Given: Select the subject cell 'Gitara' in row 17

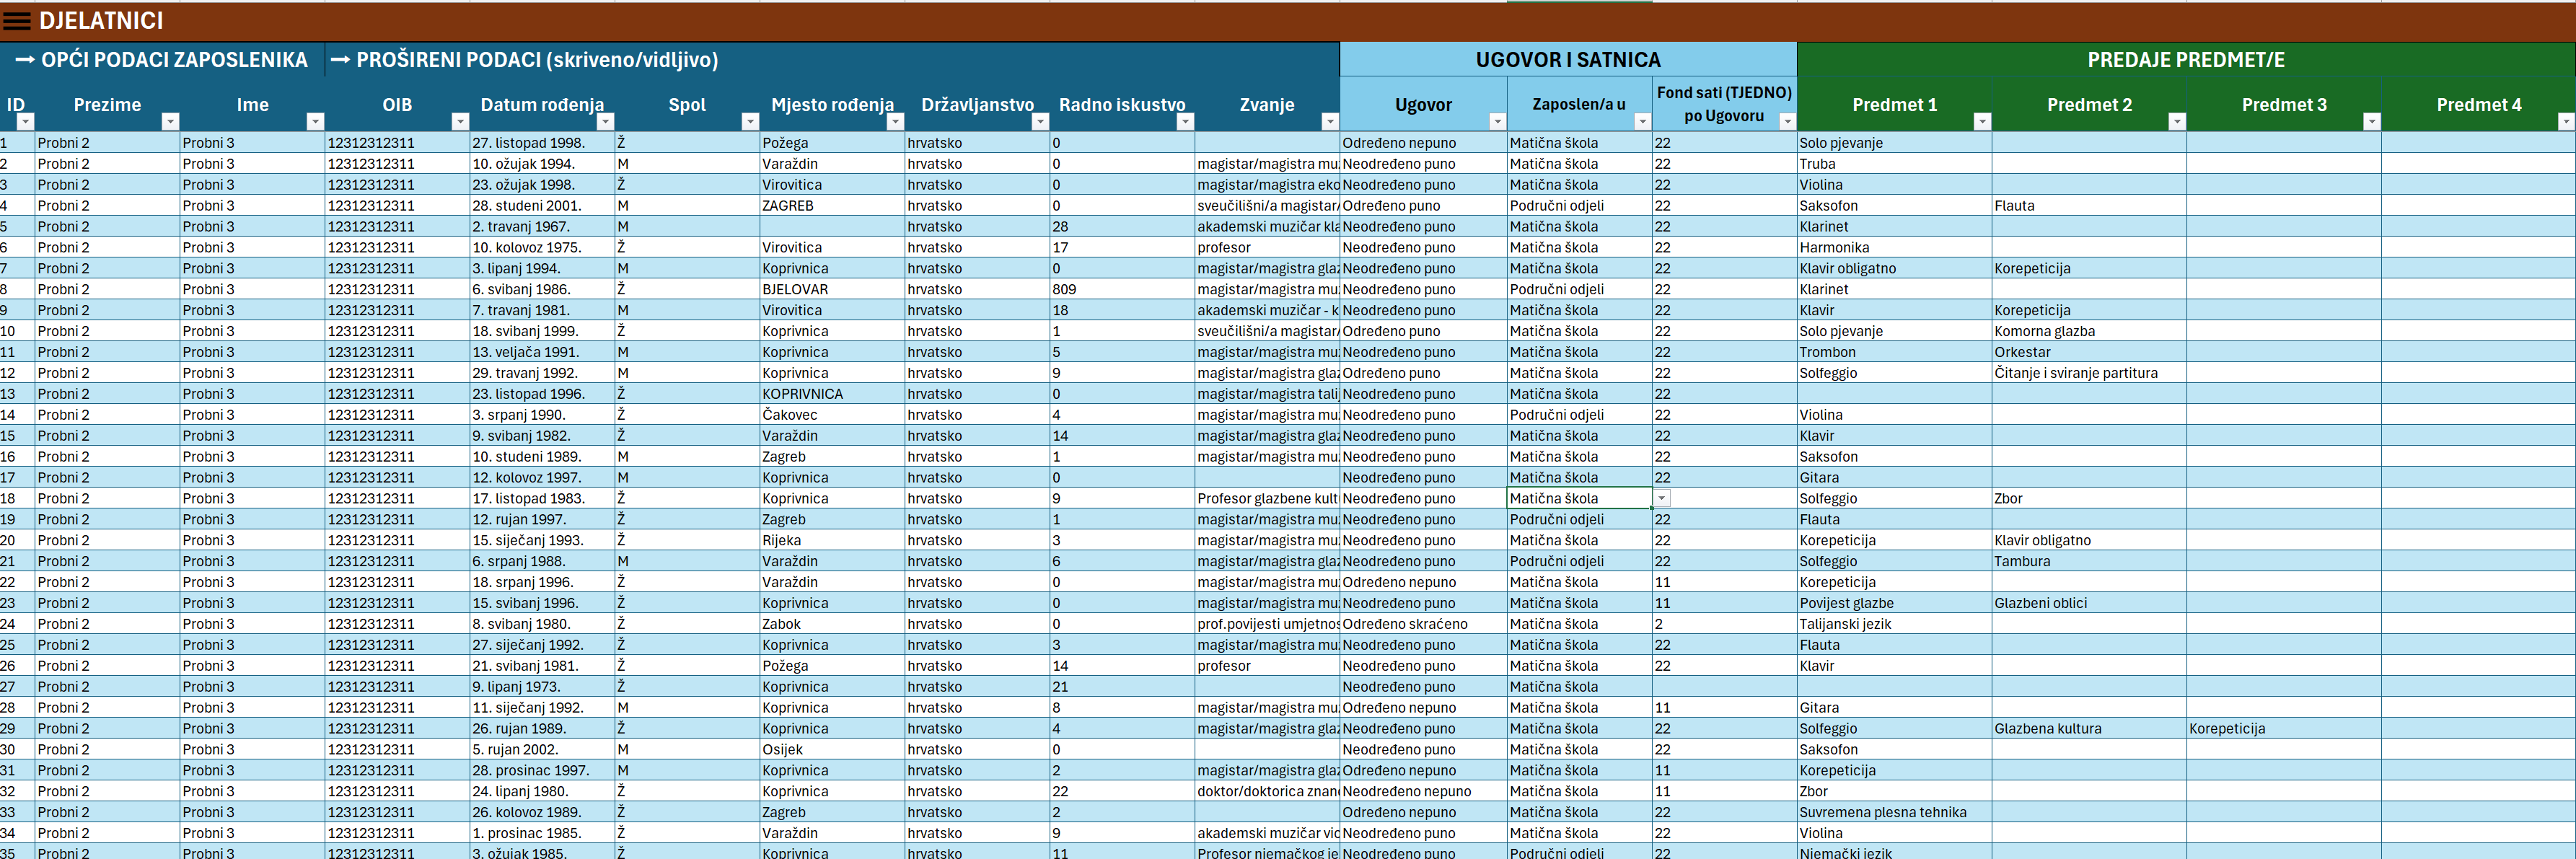Looking at the screenshot, I should coord(1894,477).
